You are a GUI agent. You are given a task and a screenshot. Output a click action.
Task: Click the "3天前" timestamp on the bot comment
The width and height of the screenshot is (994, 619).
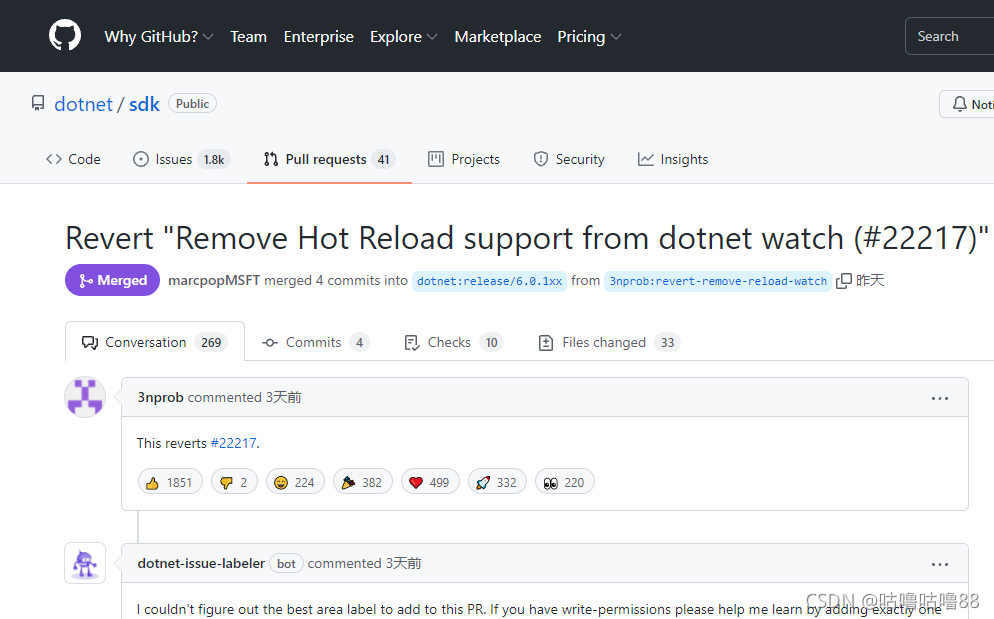403,563
